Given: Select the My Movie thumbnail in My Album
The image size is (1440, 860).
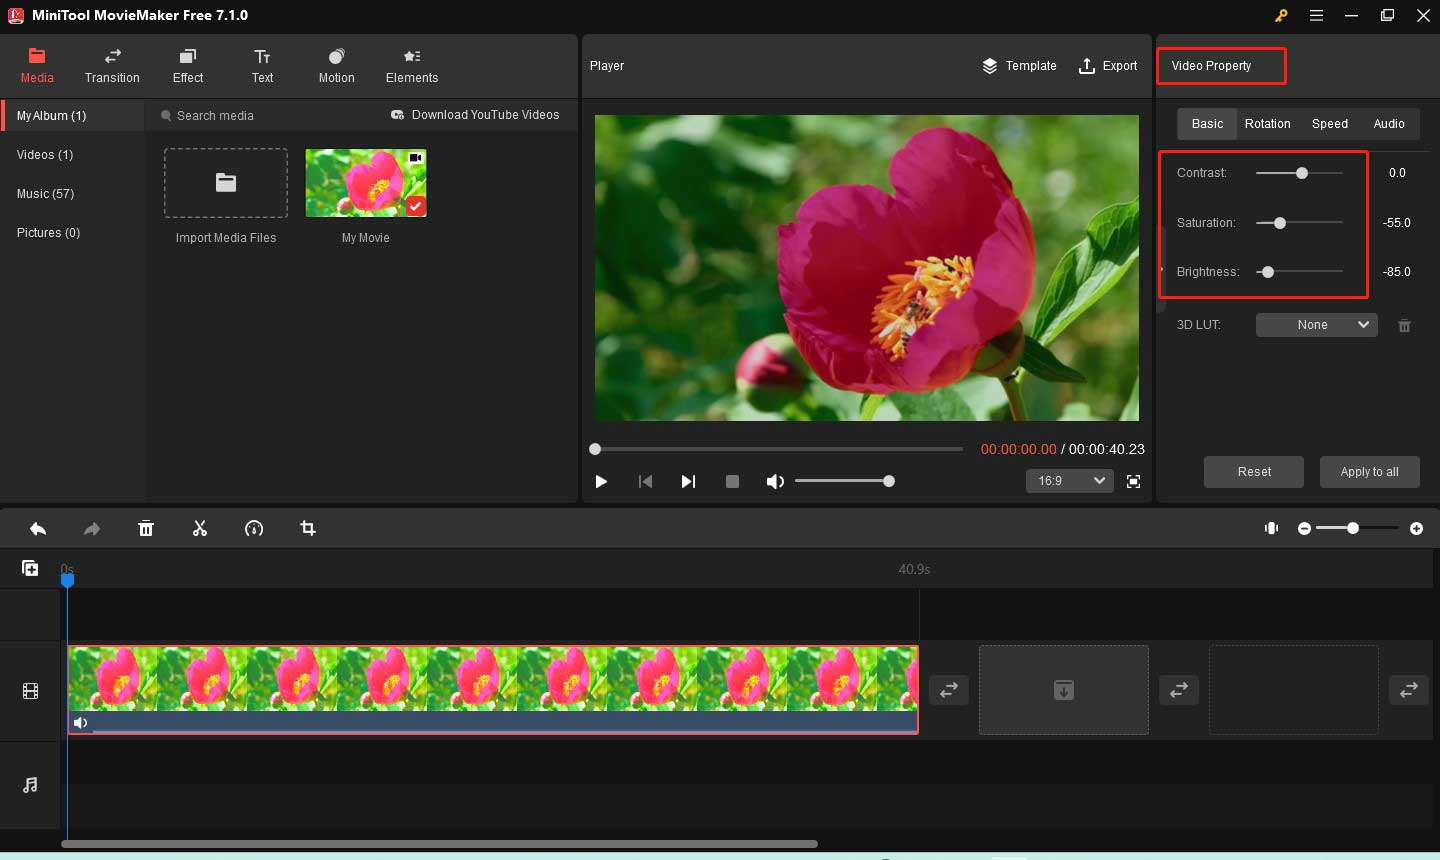Looking at the screenshot, I should coord(365,183).
